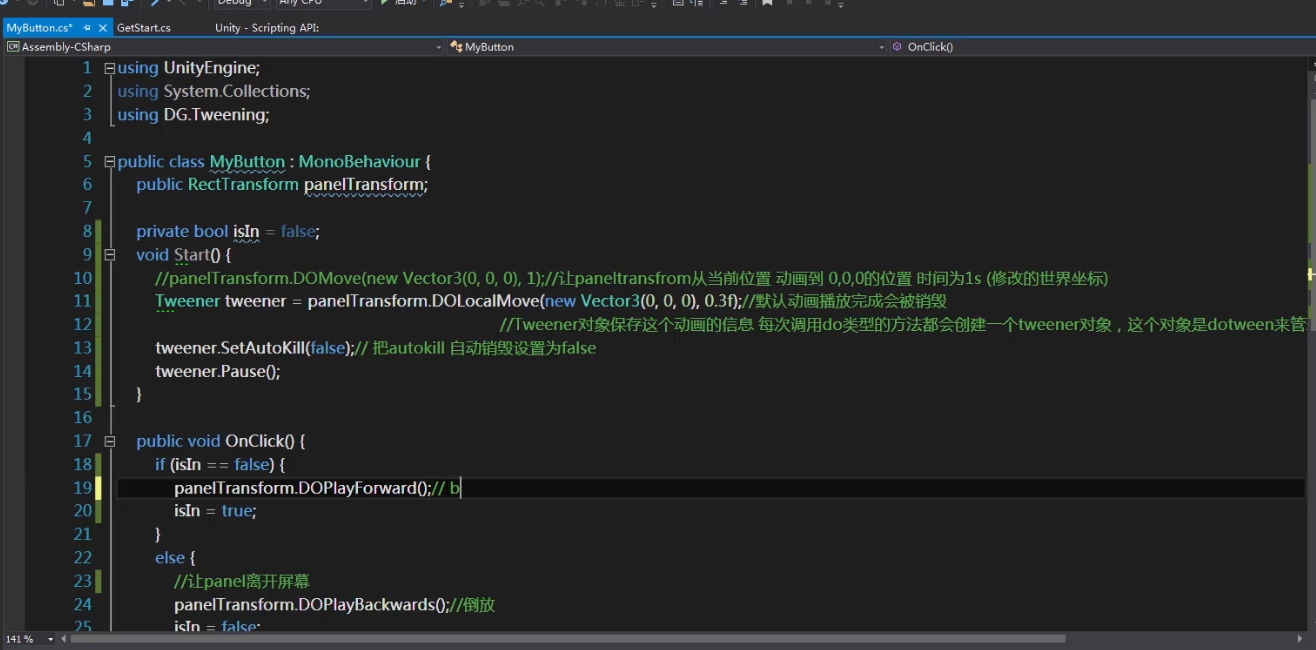Open the GetStart.cs tab

tap(143, 28)
